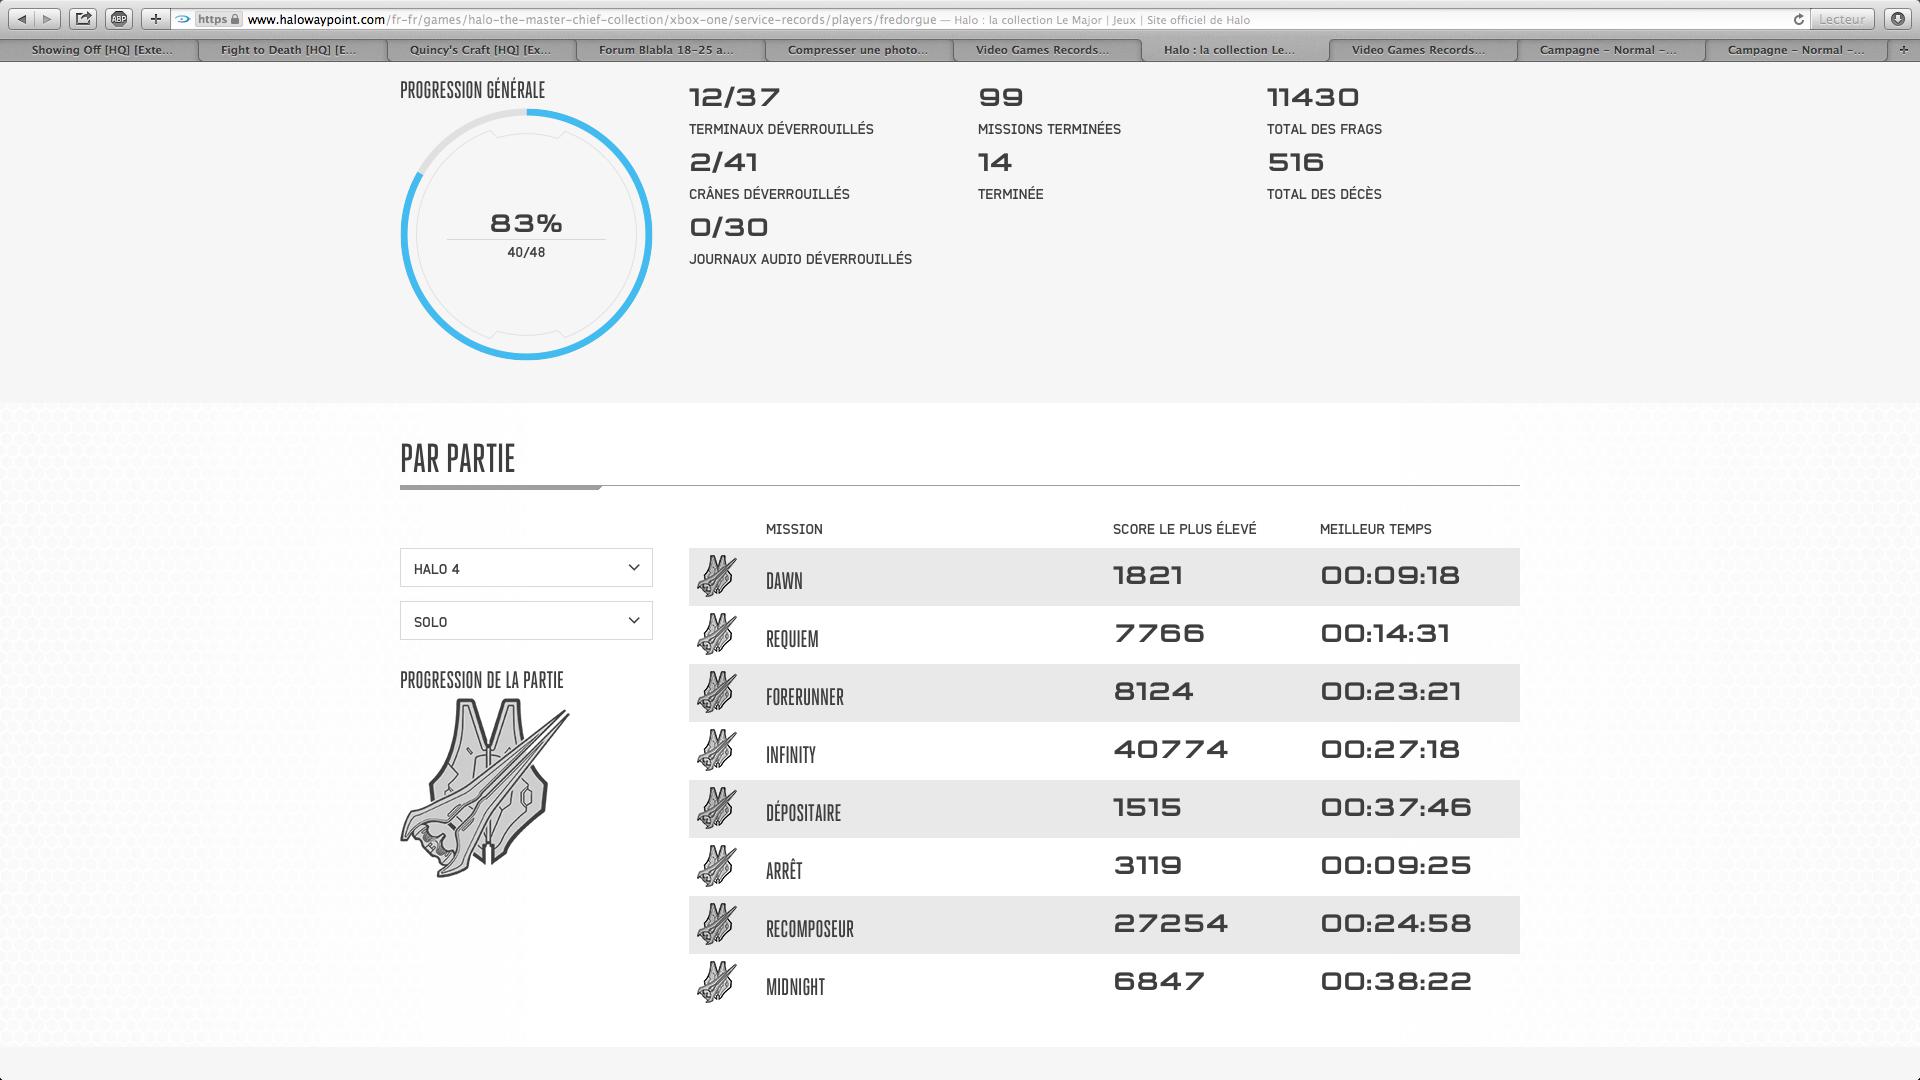Click the new tab plus icon

(1903, 49)
